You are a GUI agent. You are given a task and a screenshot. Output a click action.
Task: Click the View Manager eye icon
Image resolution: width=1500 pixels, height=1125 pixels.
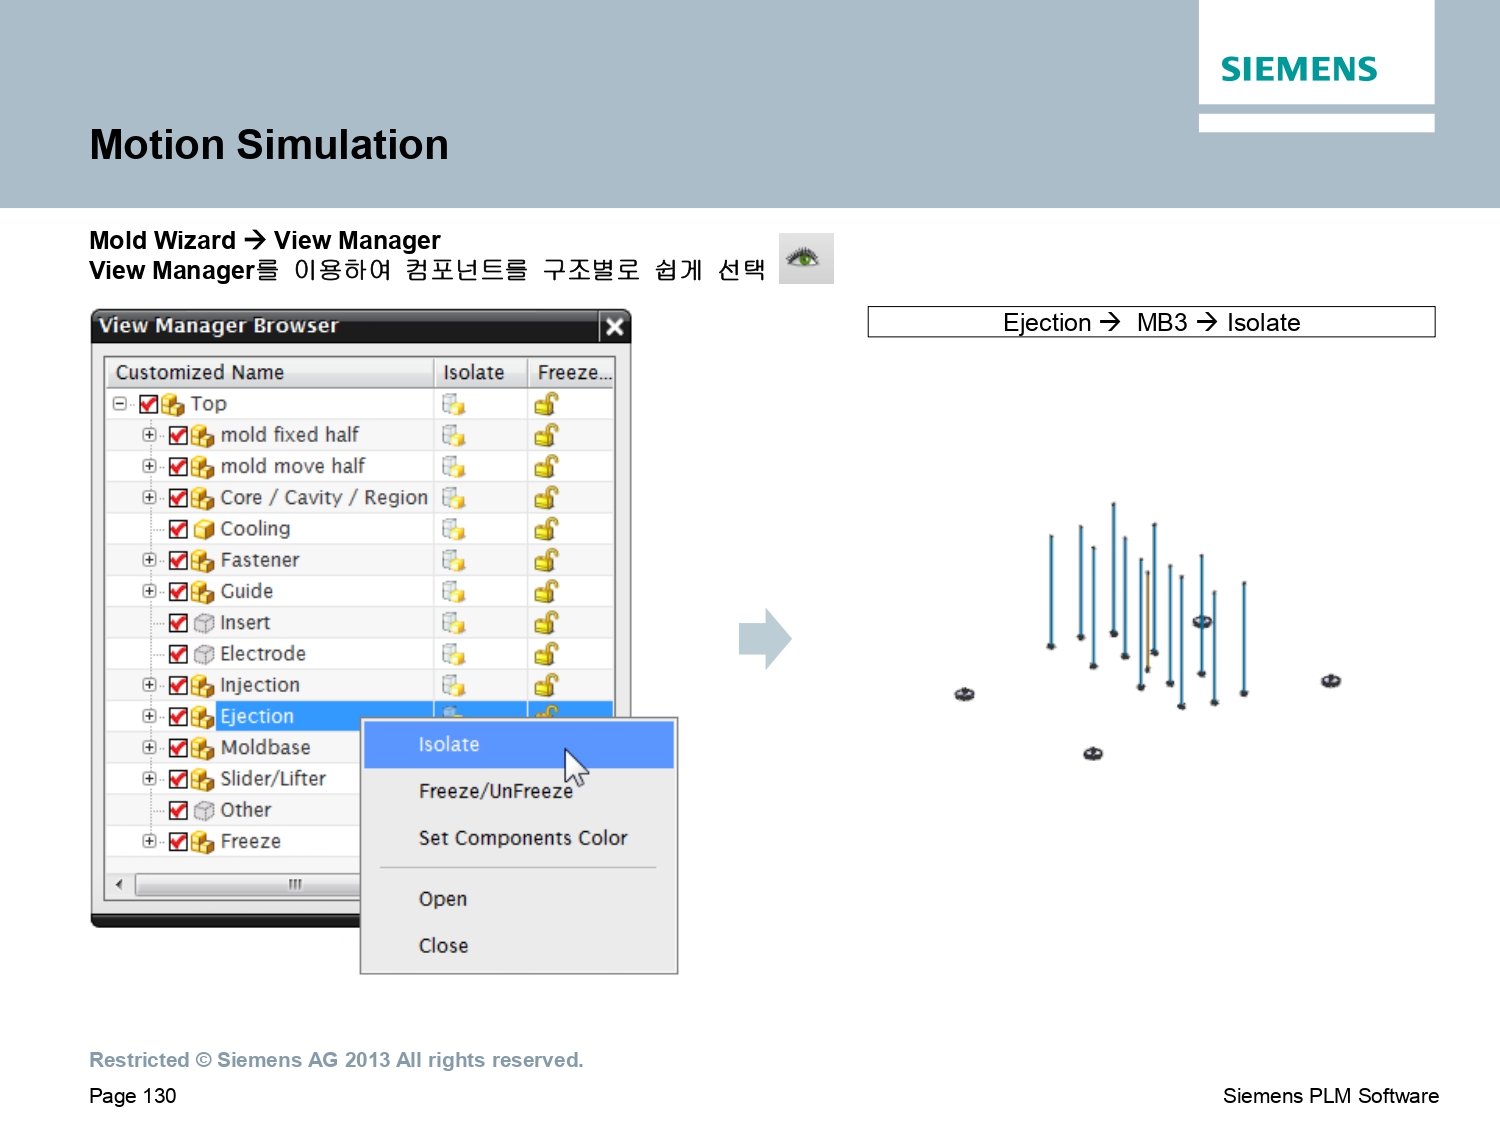(x=805, y=259)
